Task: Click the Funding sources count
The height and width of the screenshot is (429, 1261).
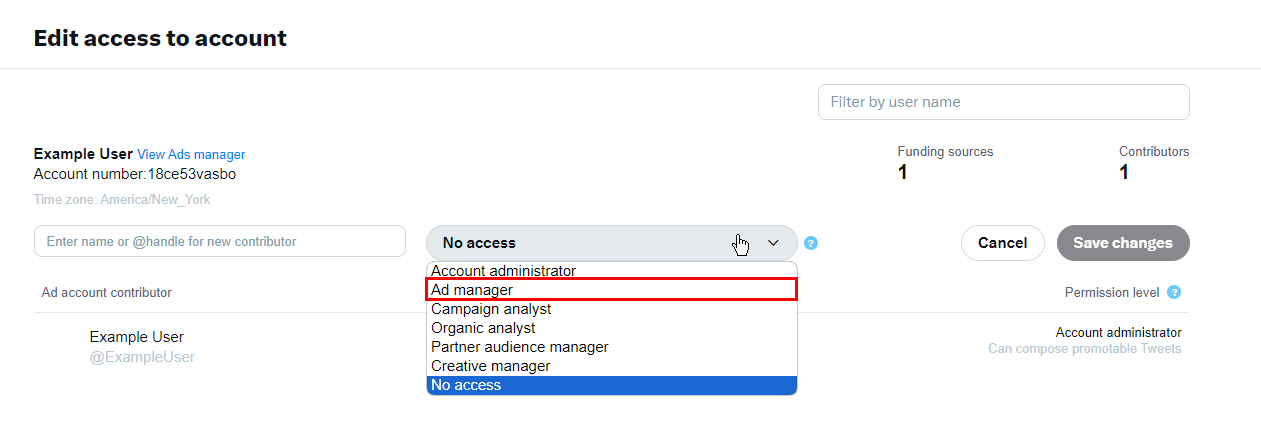Action: tap(903, 172)
